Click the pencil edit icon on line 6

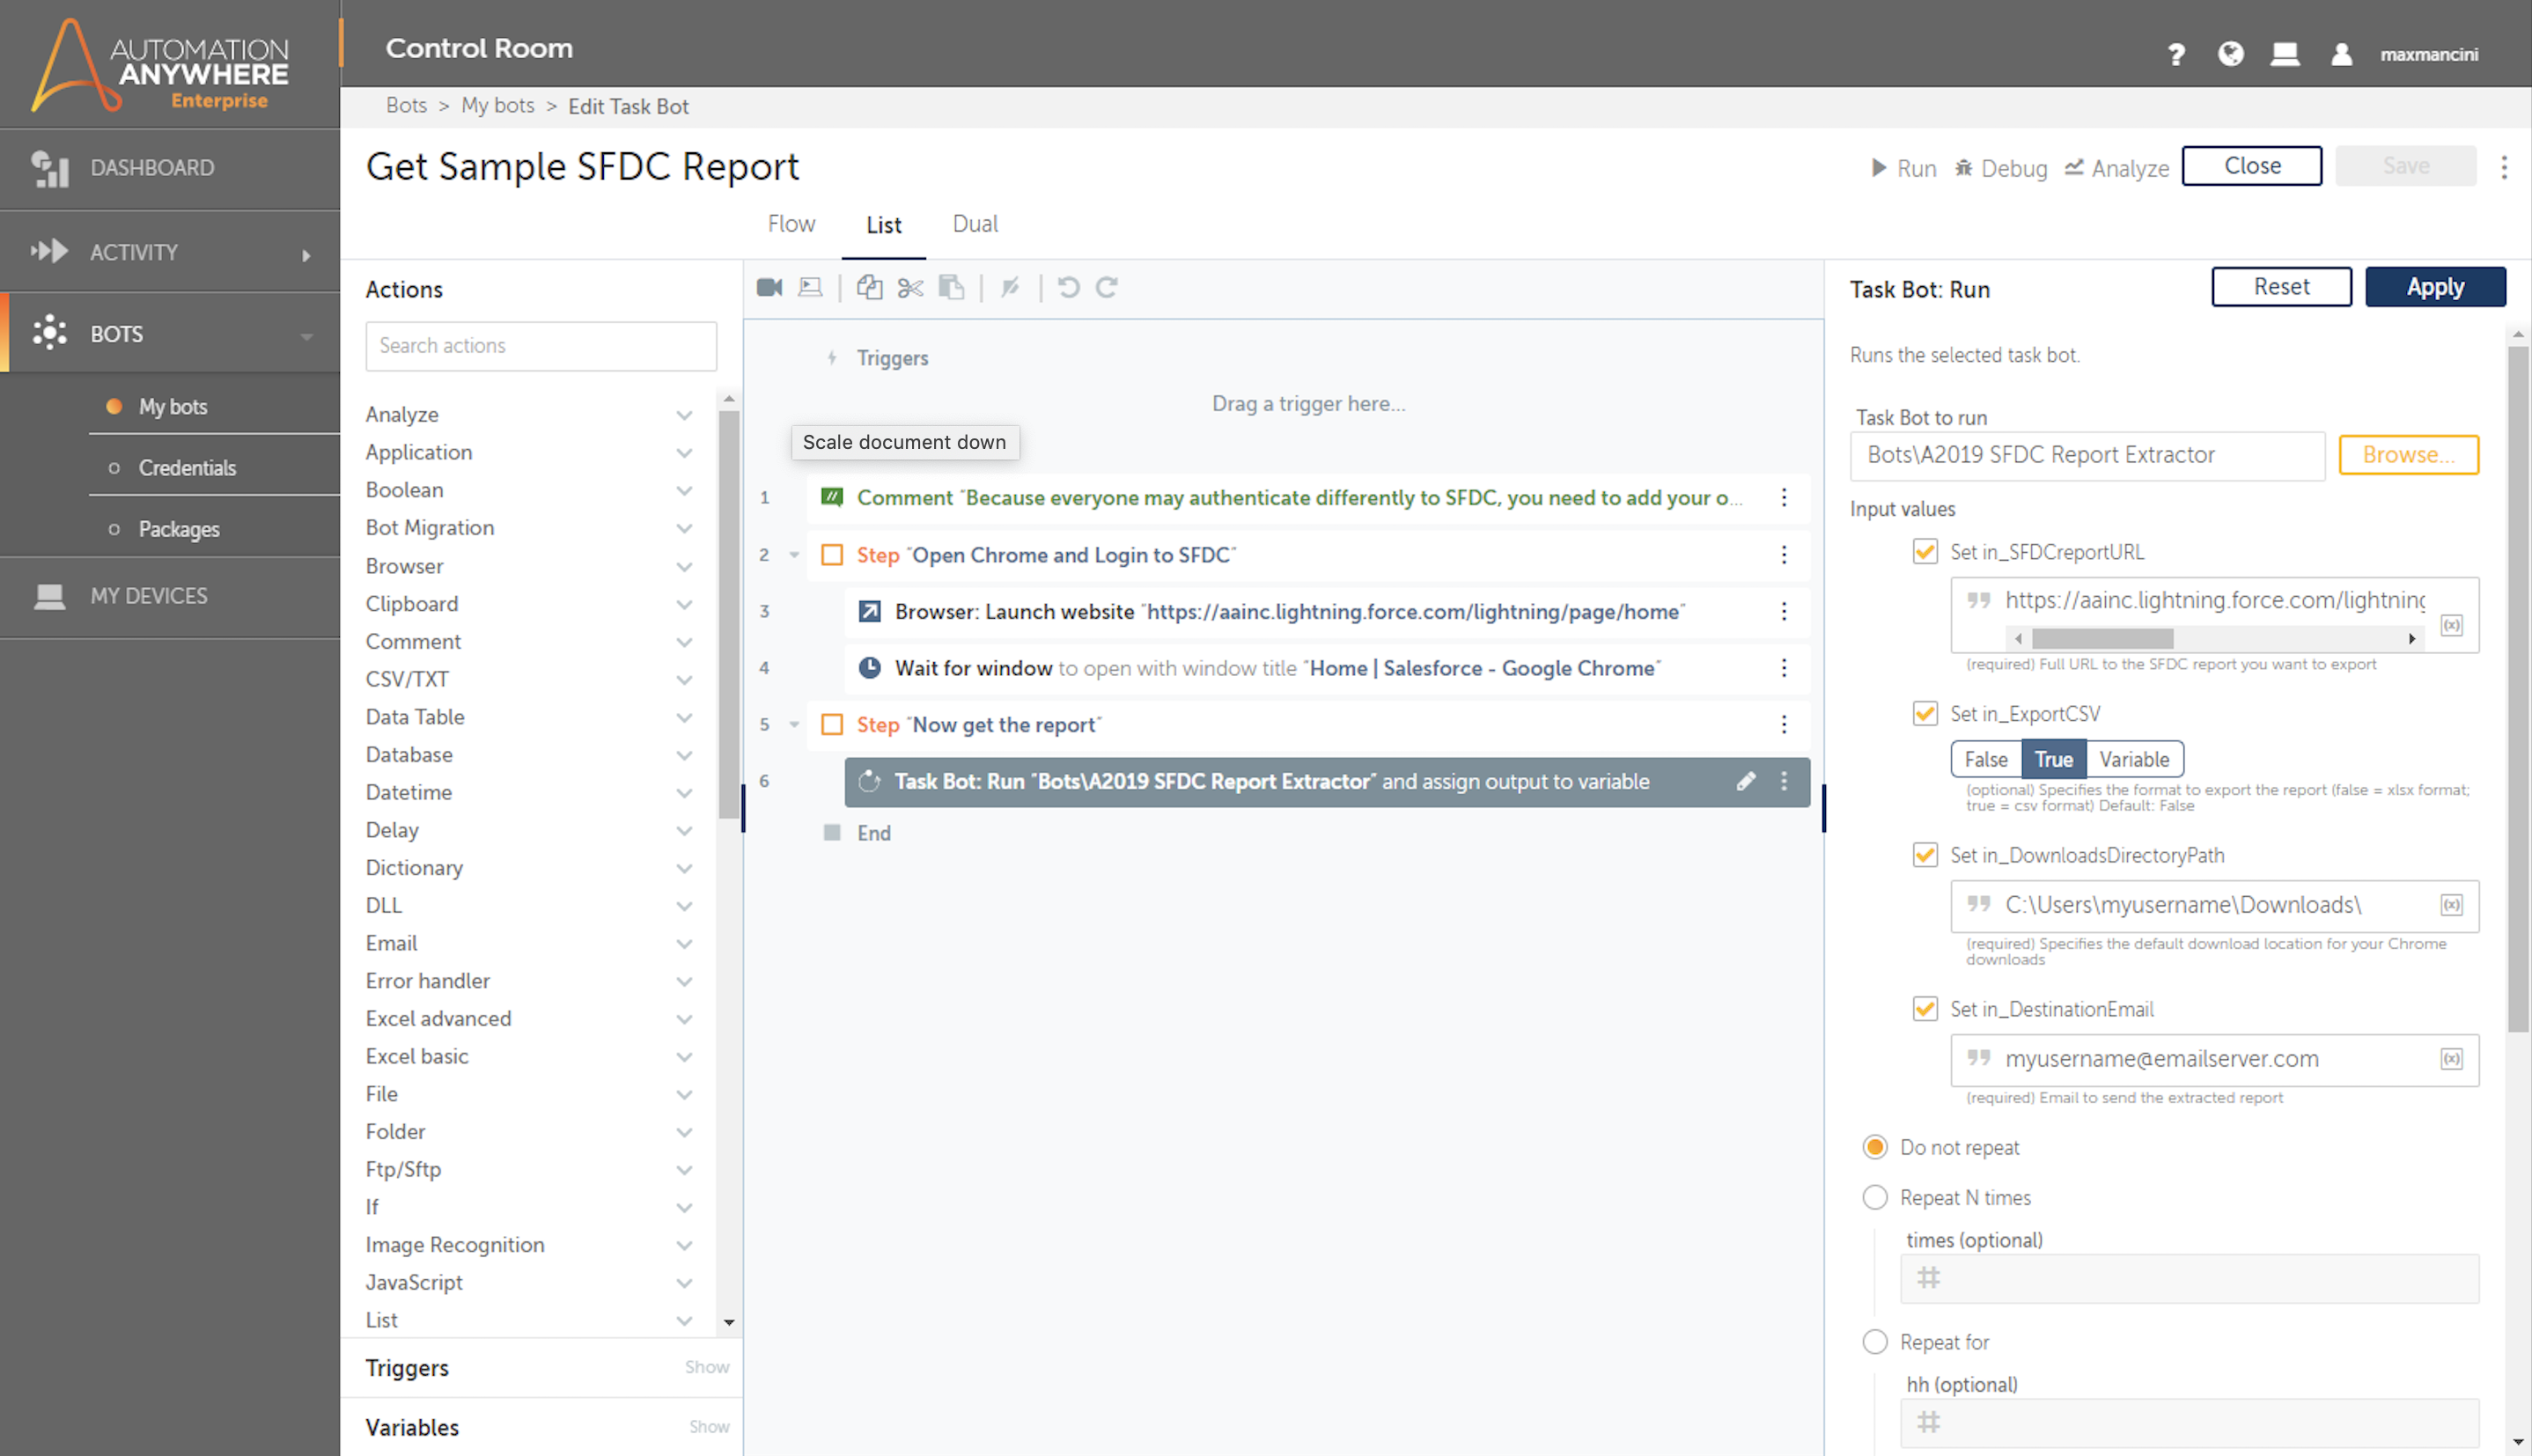point(1746,782)
